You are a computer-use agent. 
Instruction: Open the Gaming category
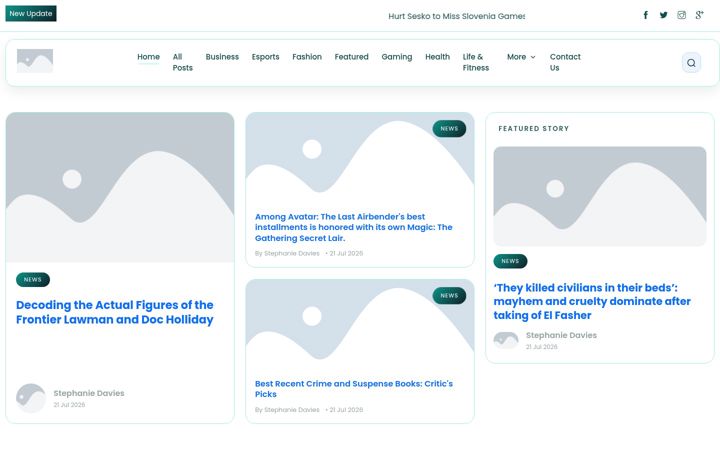point(397,57)
